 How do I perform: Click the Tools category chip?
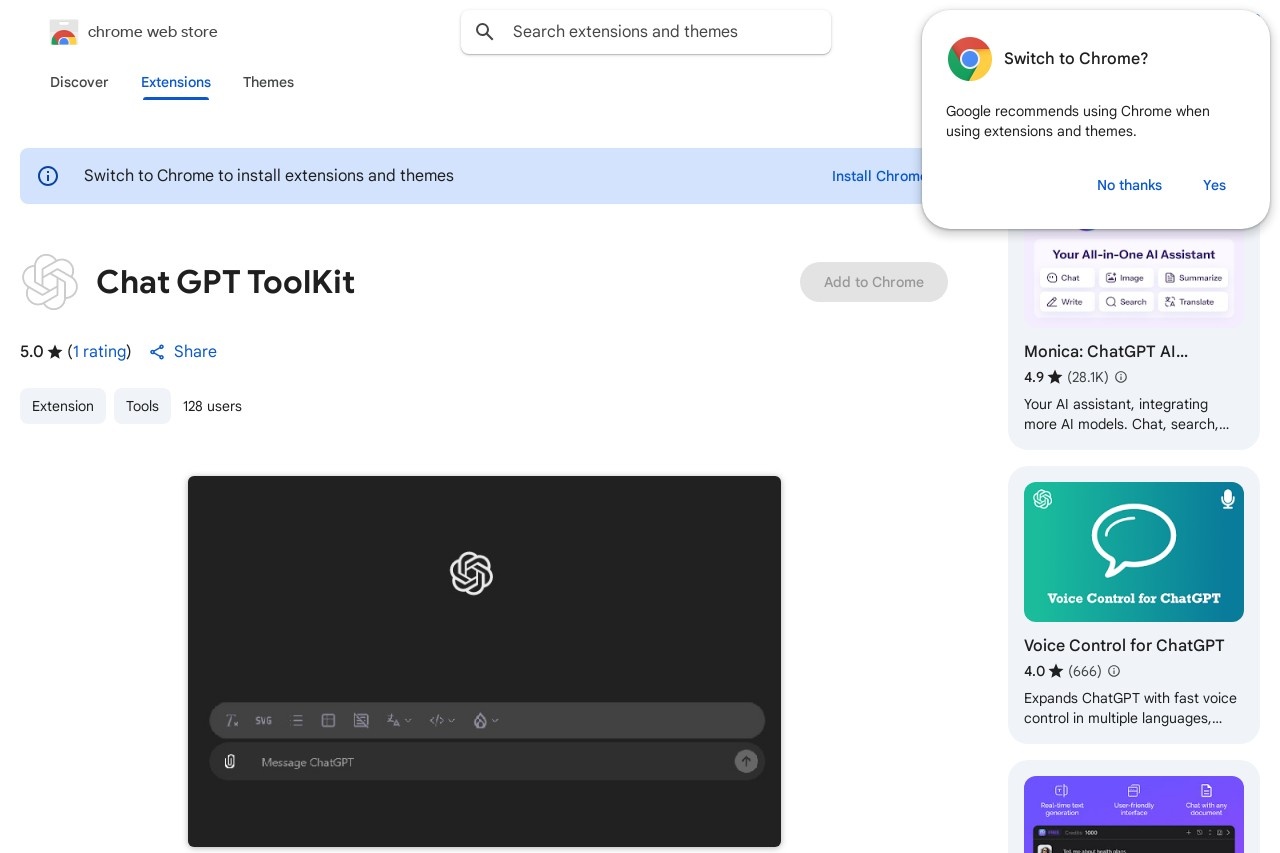142,406
